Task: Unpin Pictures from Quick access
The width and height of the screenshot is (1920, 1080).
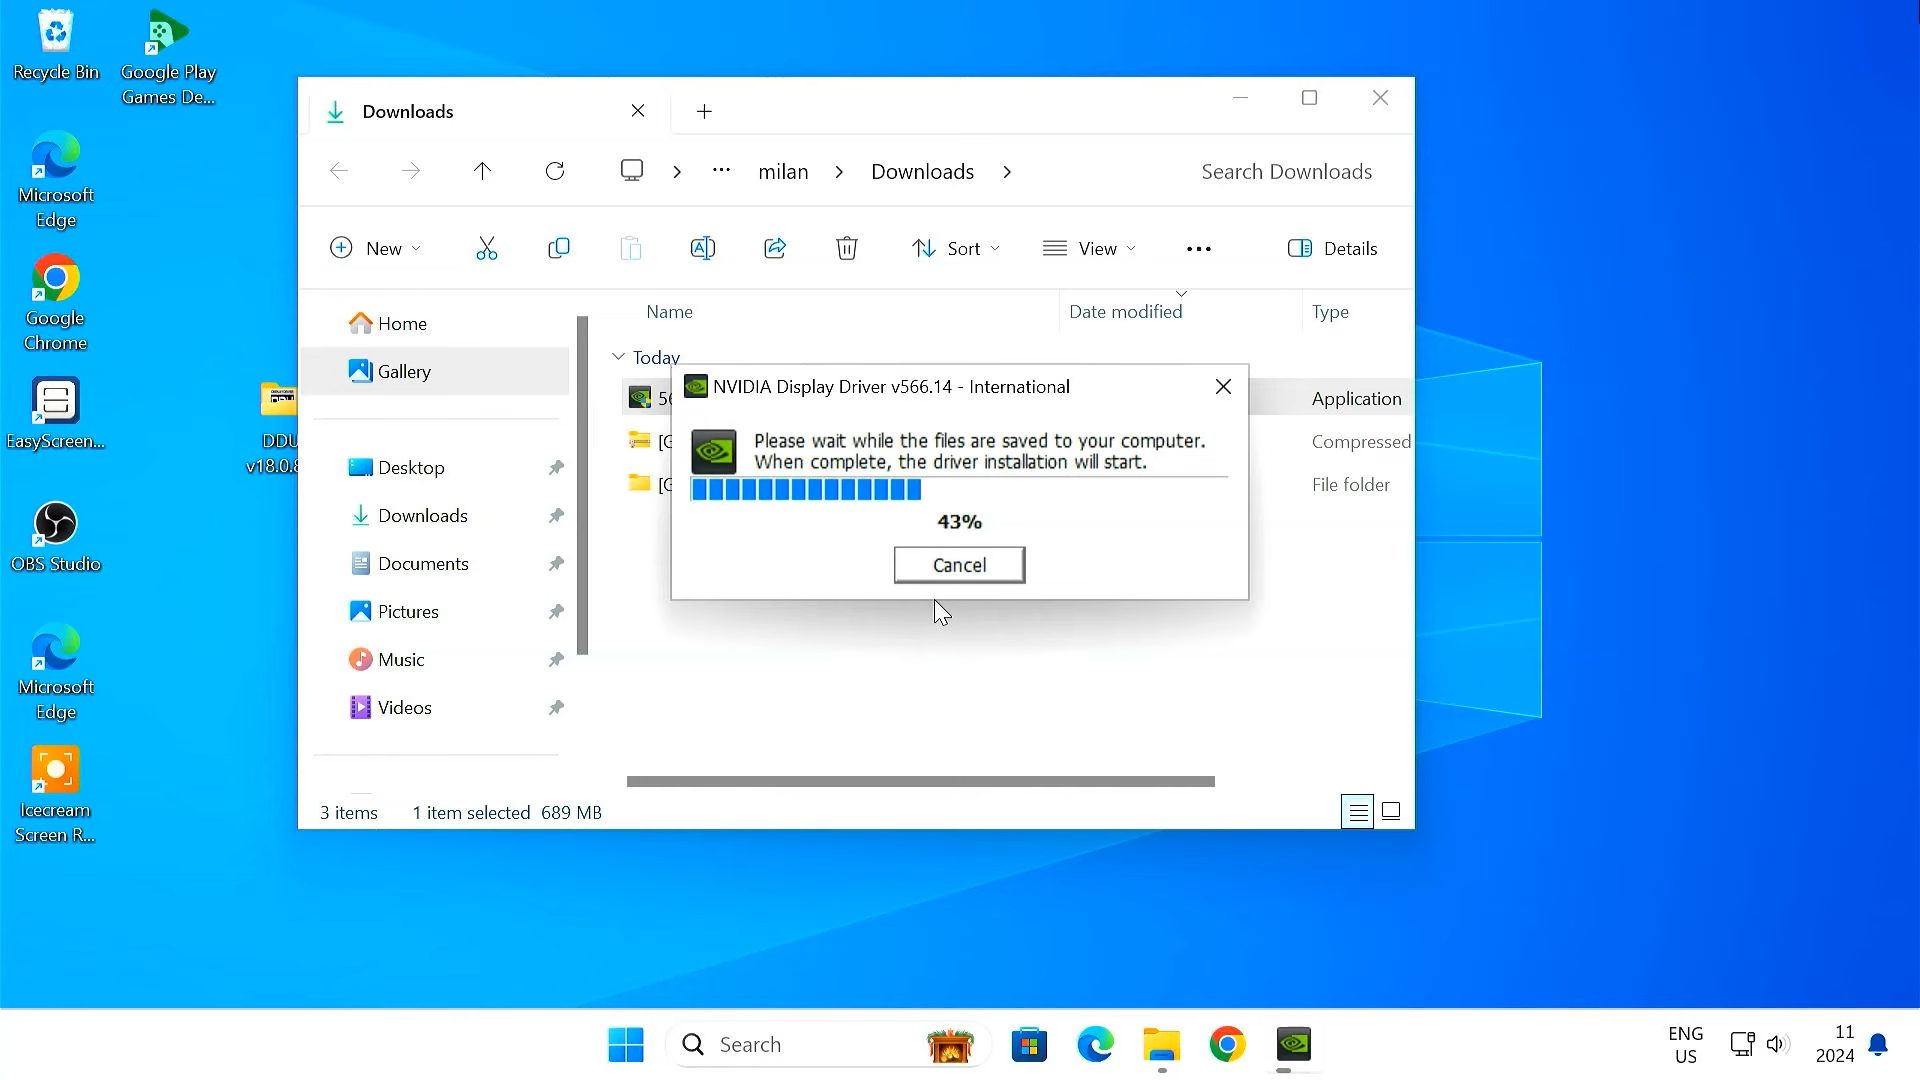Action: click(556, 611)
